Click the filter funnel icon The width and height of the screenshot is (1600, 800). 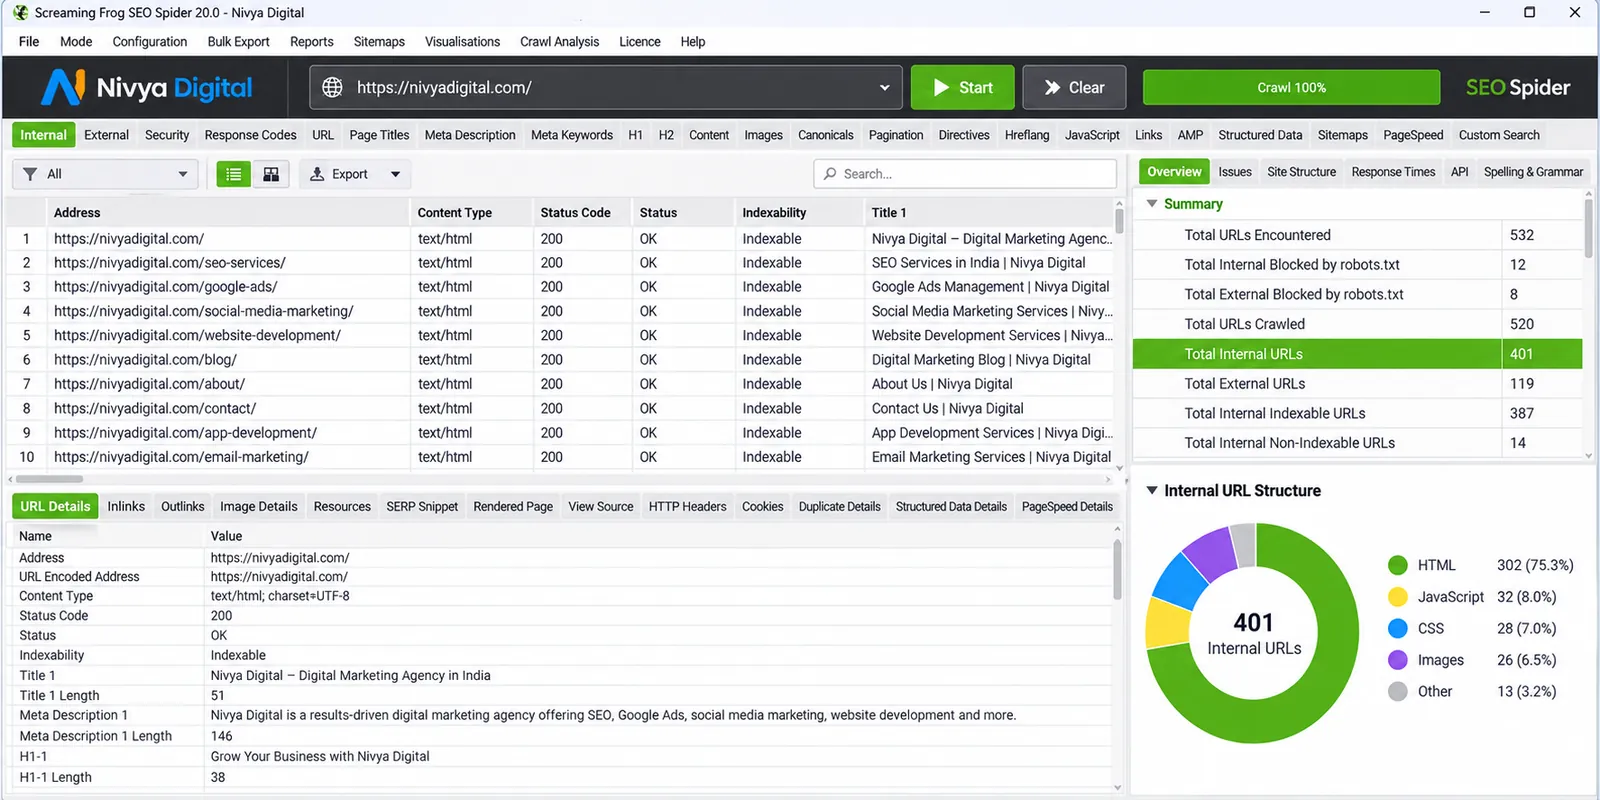30,174
